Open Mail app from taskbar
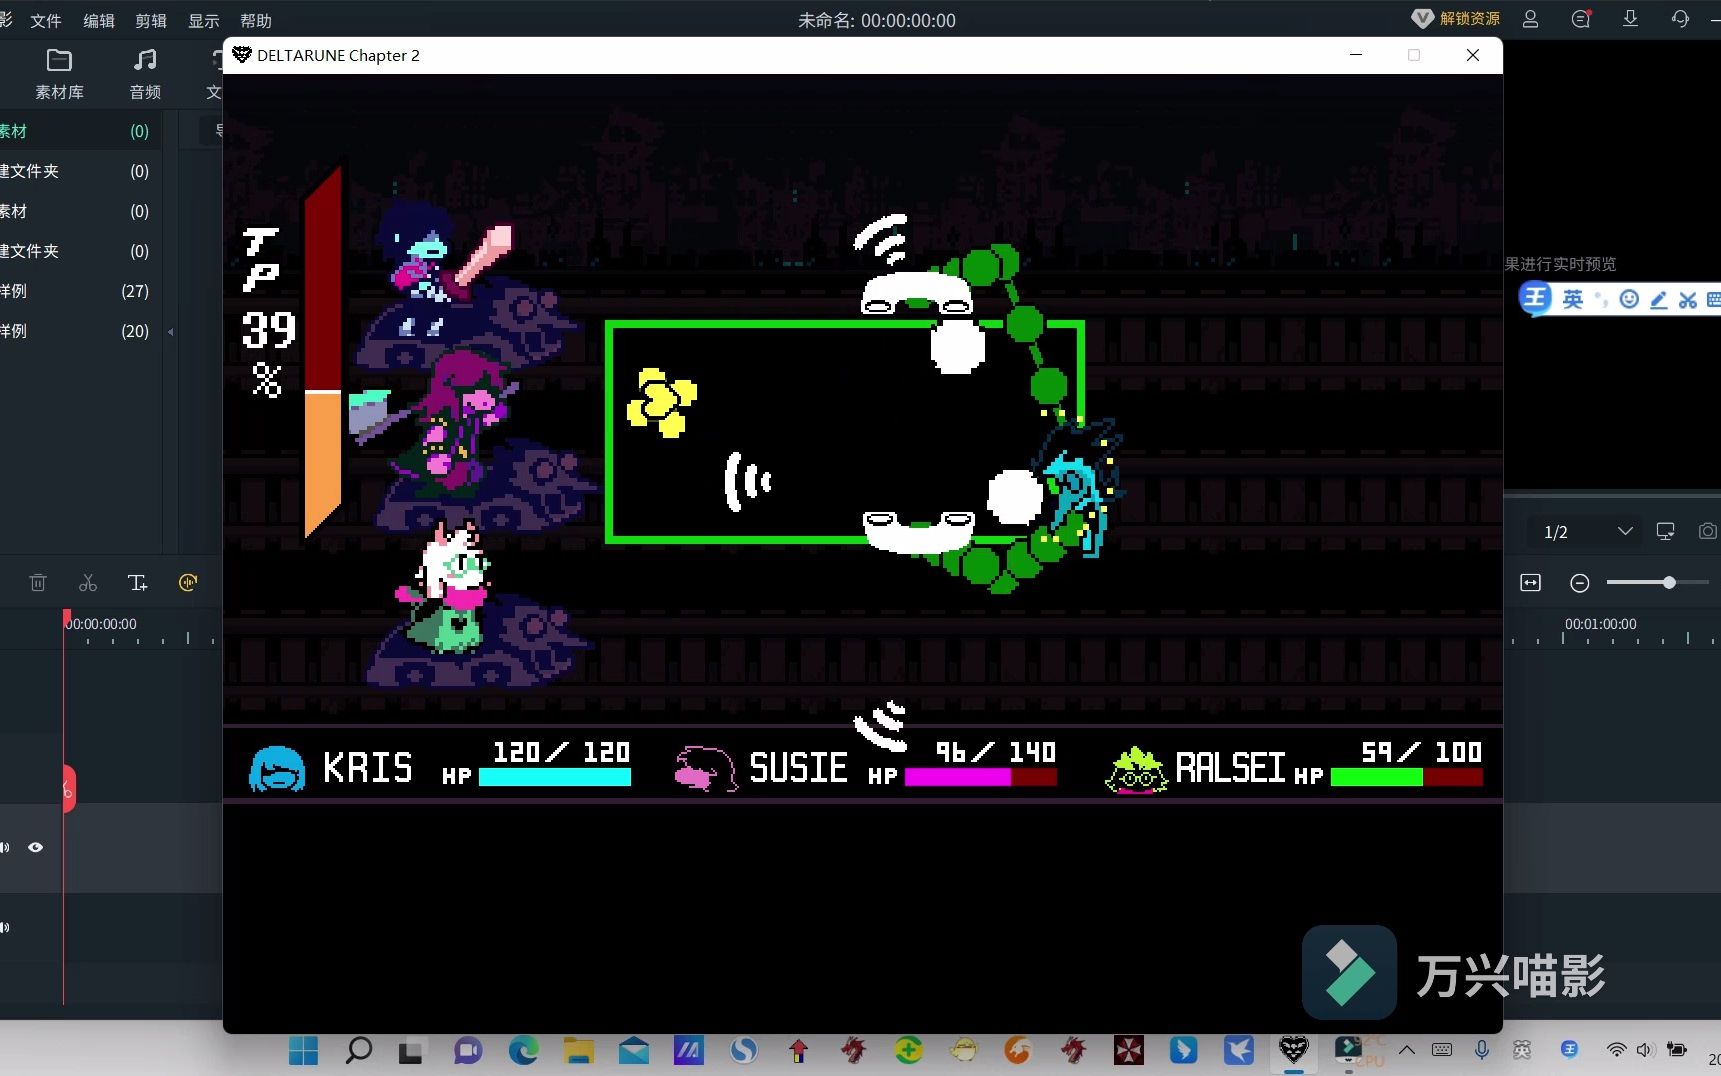This screenshot has width=1721, height=1076. pos(633,1050)
